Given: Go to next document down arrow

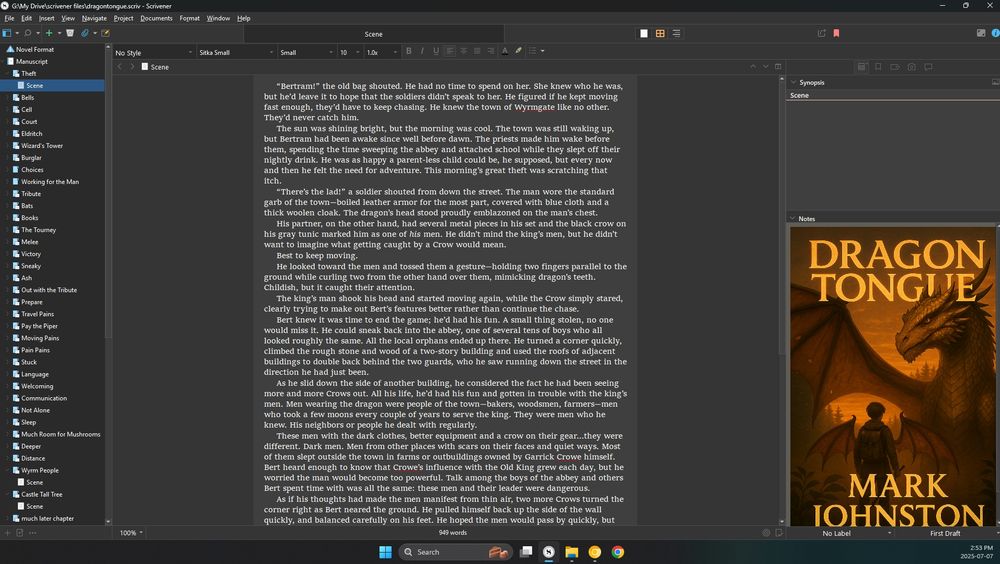Looking at the screenshot, I should point(765,66).
